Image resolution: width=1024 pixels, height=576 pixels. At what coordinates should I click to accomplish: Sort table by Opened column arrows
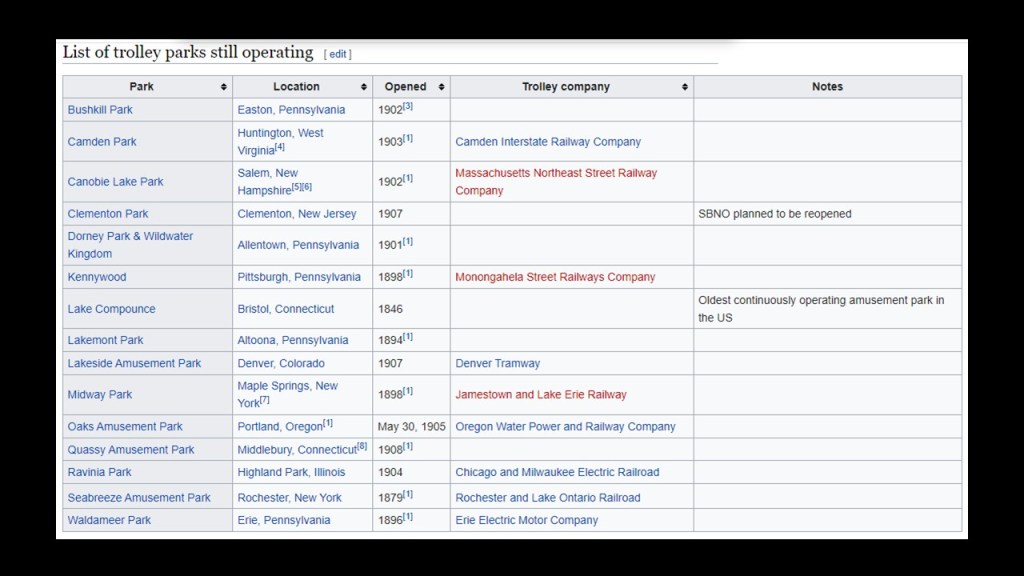(441, 87)
